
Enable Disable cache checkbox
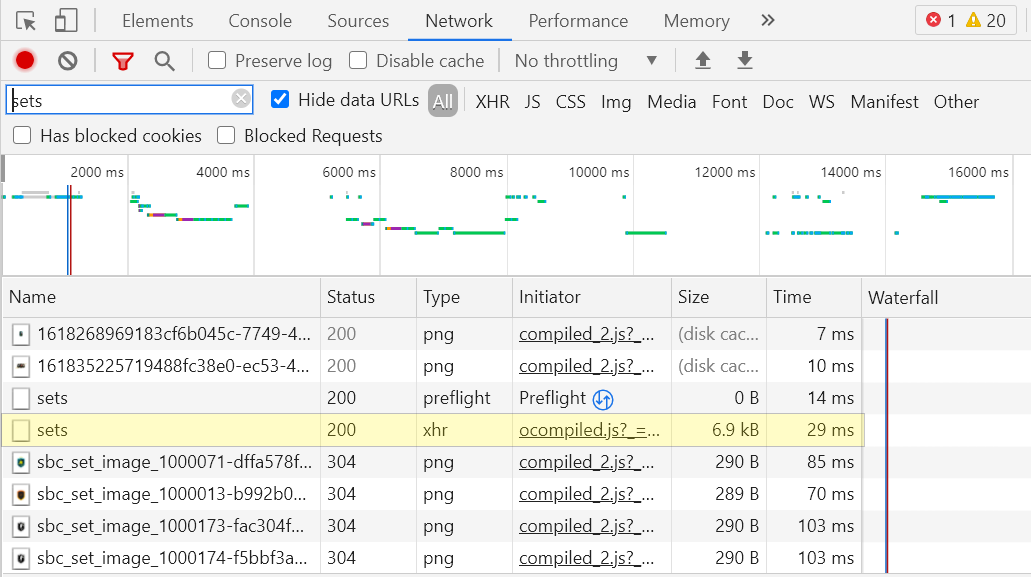(x=358, y=60)
